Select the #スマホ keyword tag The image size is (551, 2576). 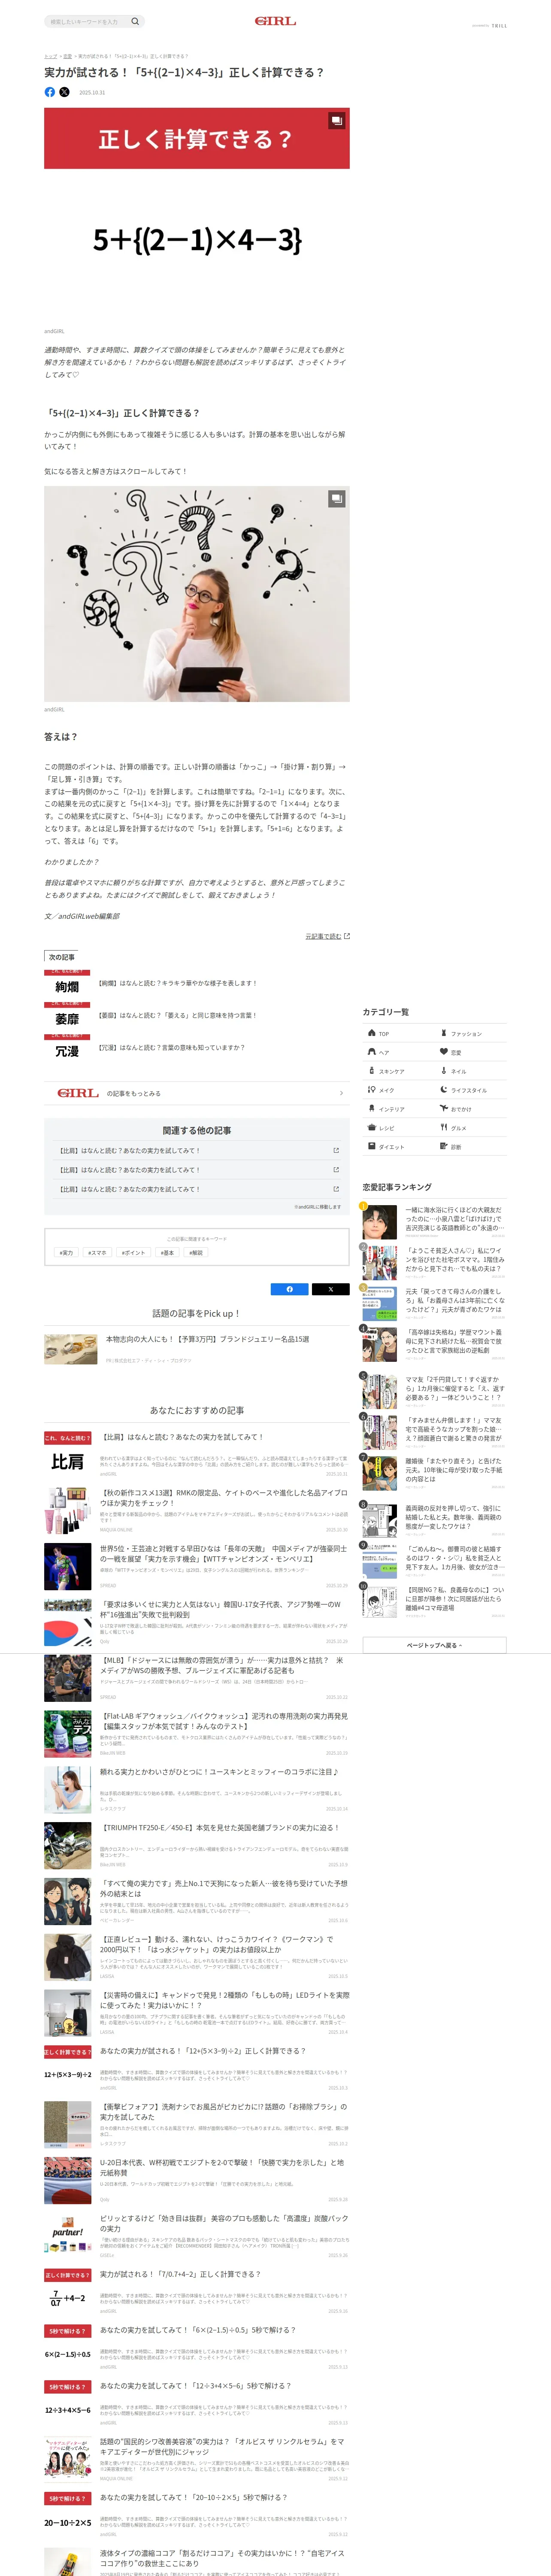[x=97, y=1252]
